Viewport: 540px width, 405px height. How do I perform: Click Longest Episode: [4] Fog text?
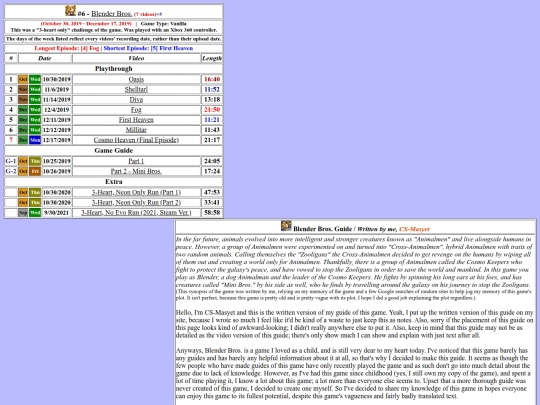point(67,48)
